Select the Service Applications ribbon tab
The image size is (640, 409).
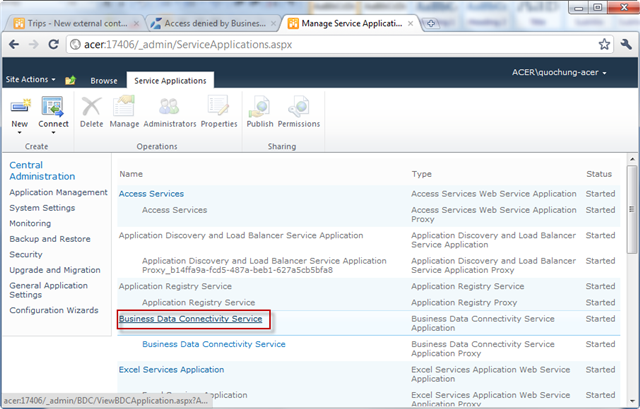tap(170, 81)
